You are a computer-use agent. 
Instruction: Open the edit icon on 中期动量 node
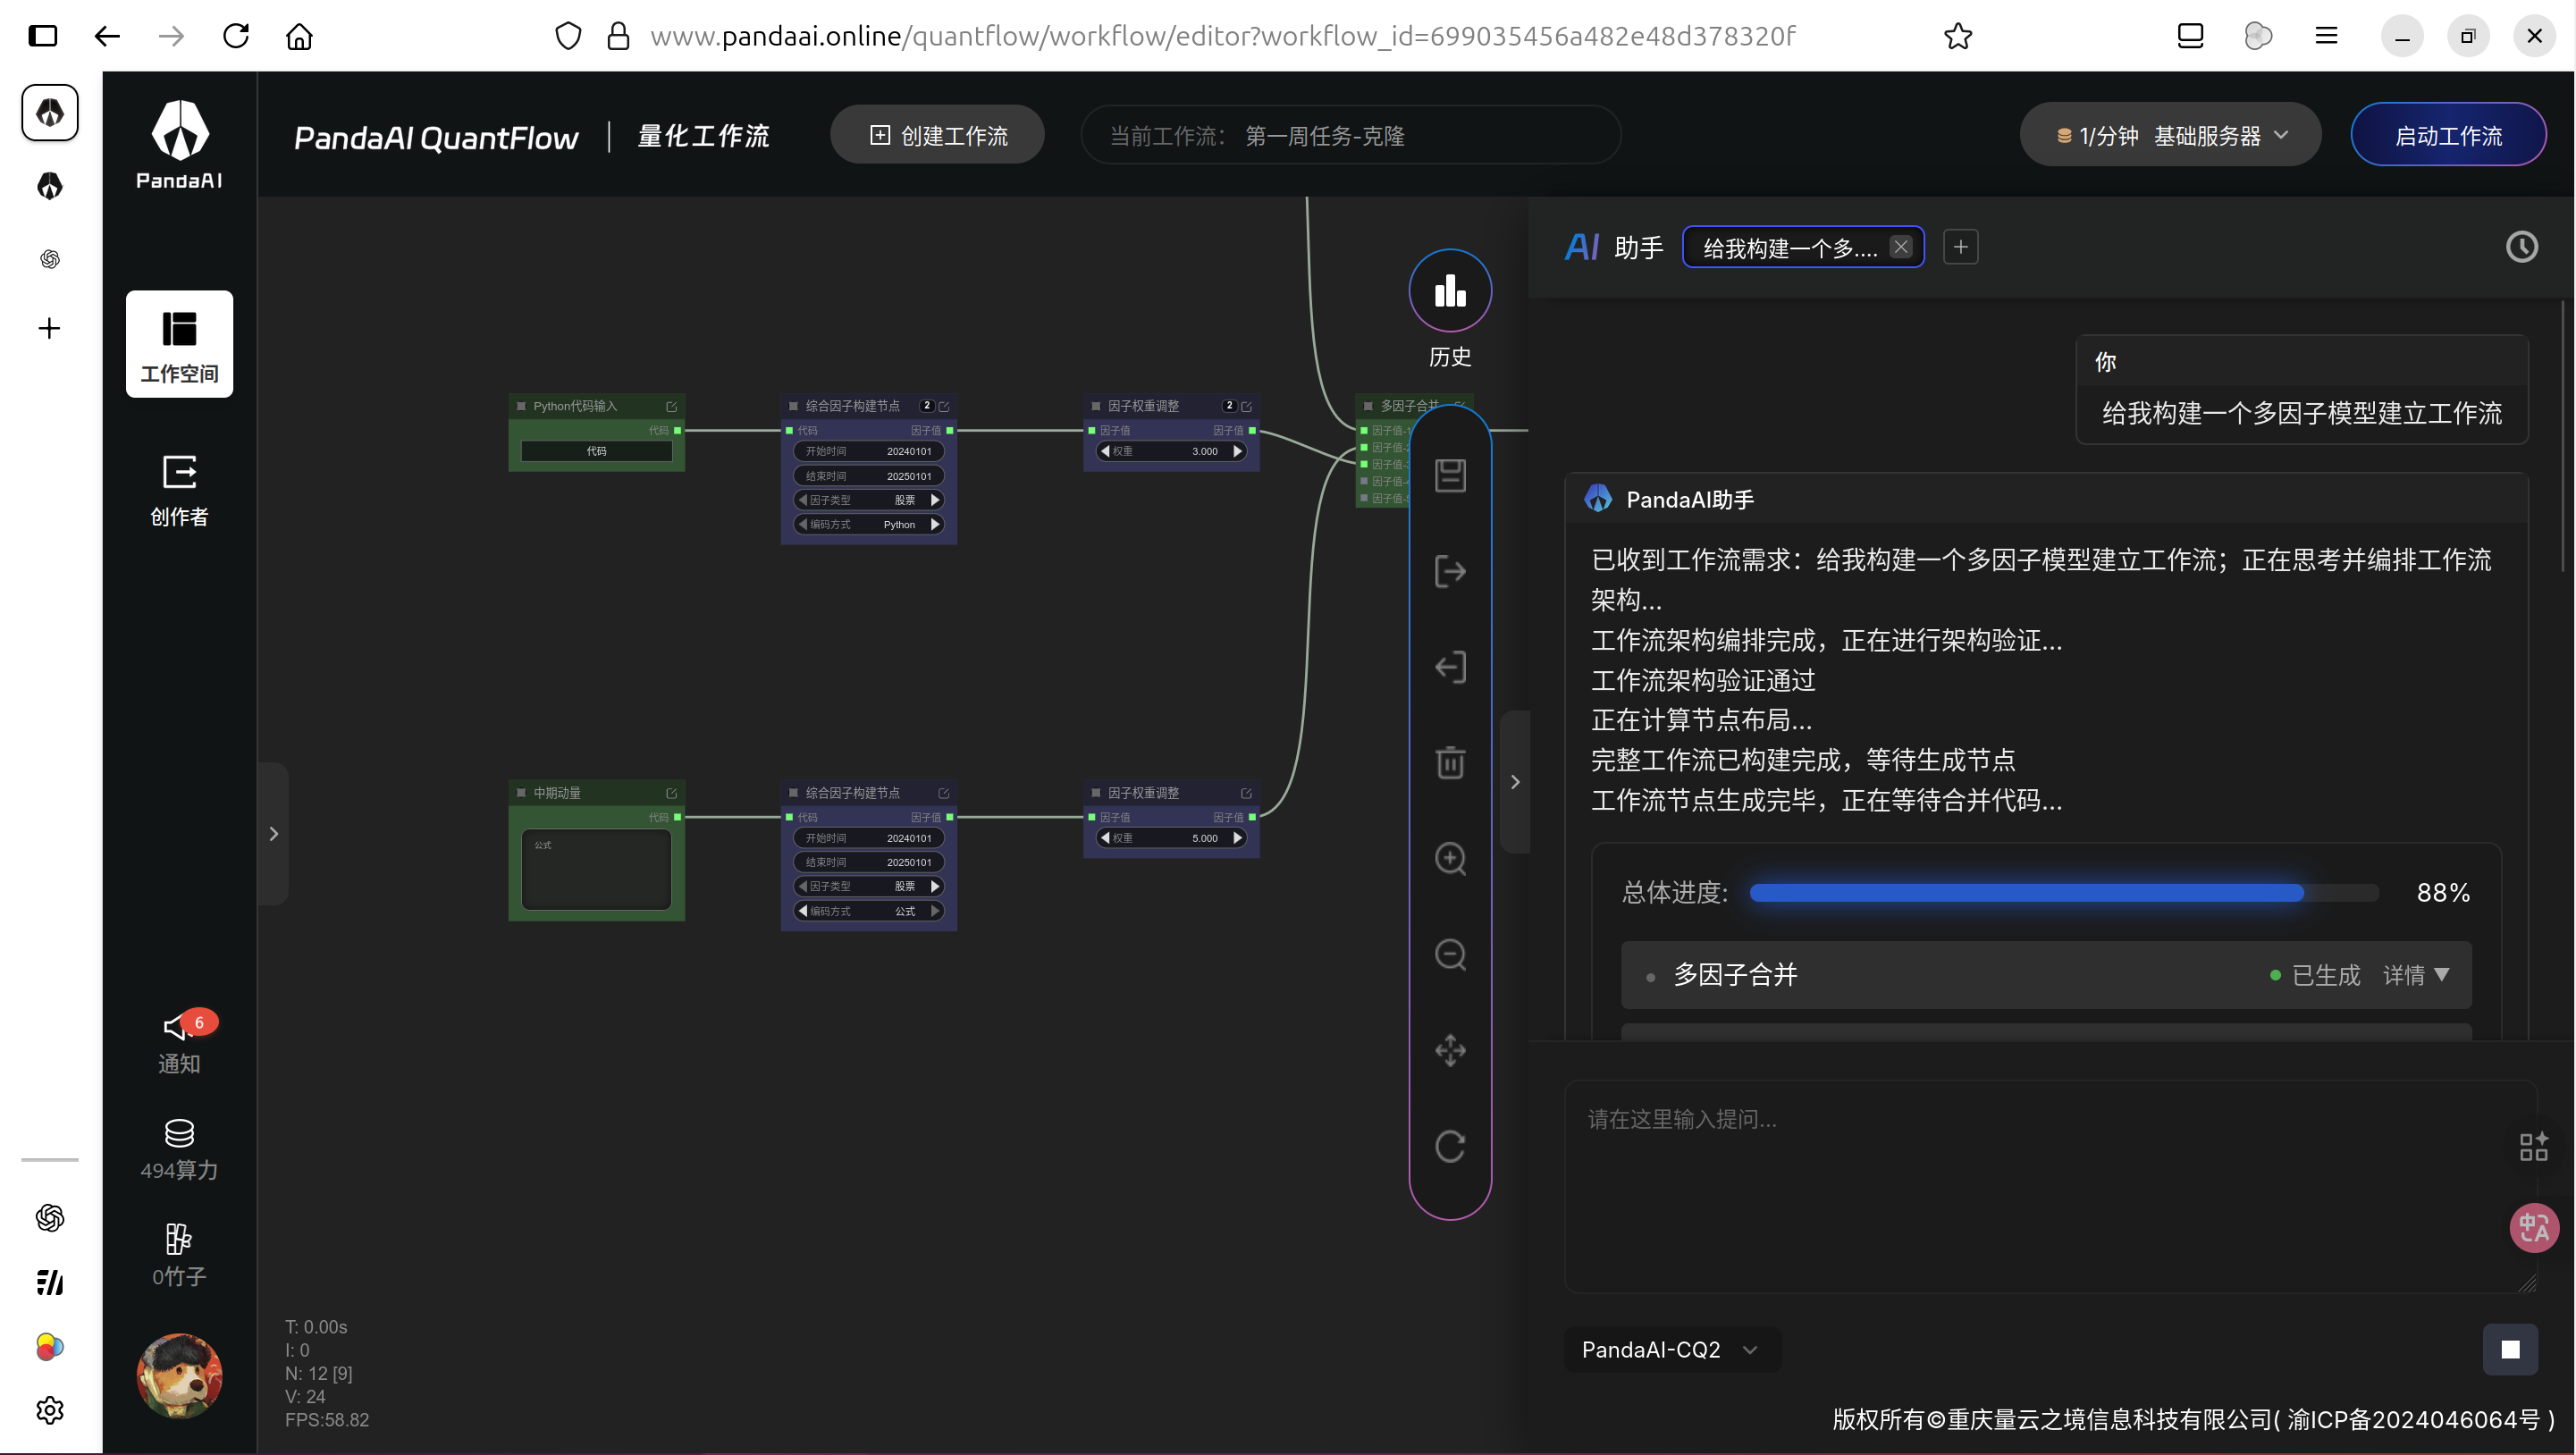(x=671, y=793)
